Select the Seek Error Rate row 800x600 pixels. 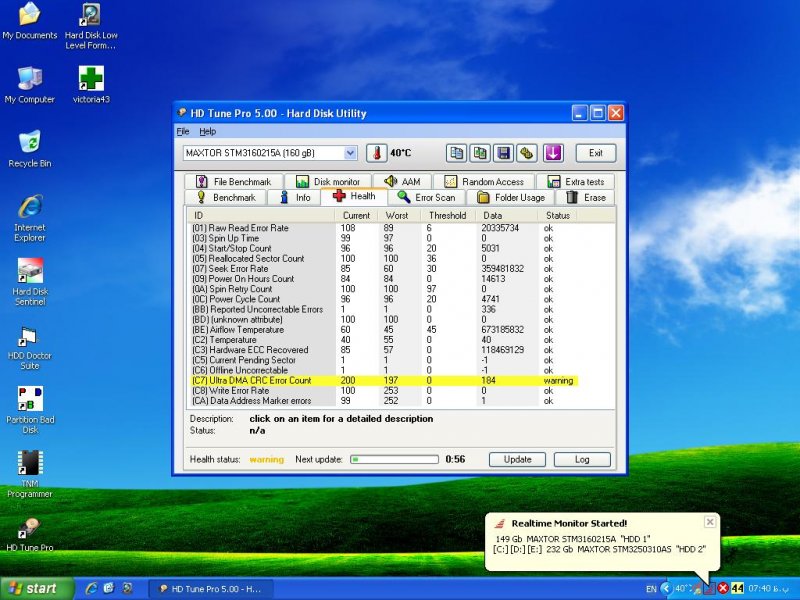click(384, 269)
